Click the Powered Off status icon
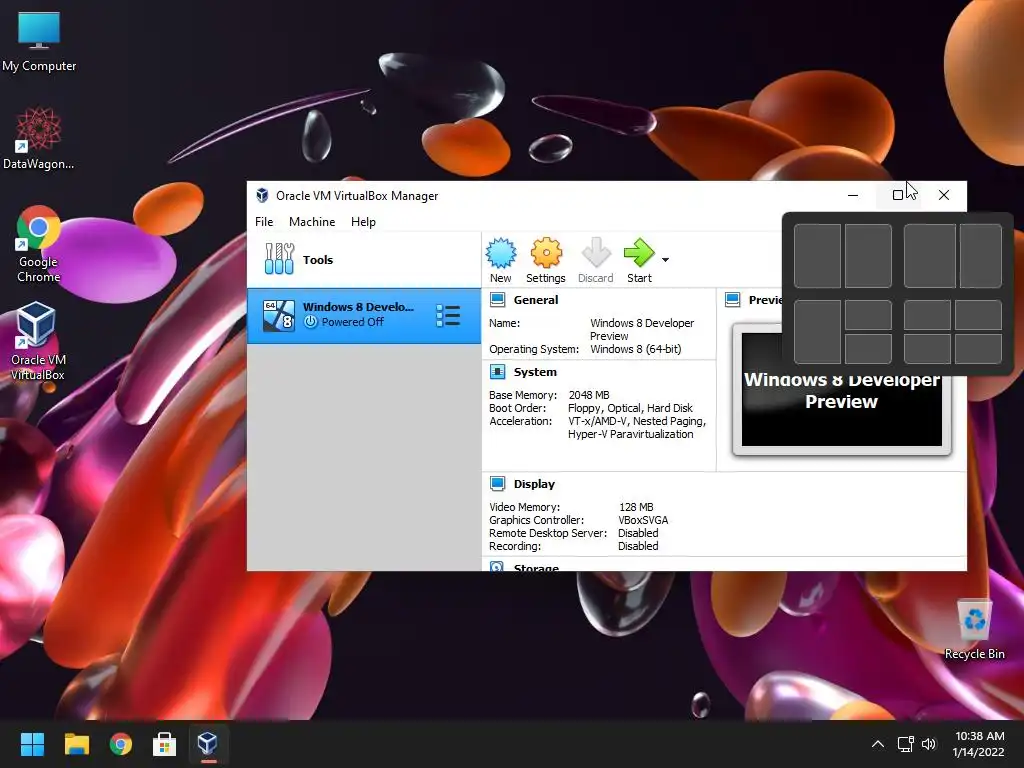The height and width of the screenshot is (768, 1024). coord(311,322)
